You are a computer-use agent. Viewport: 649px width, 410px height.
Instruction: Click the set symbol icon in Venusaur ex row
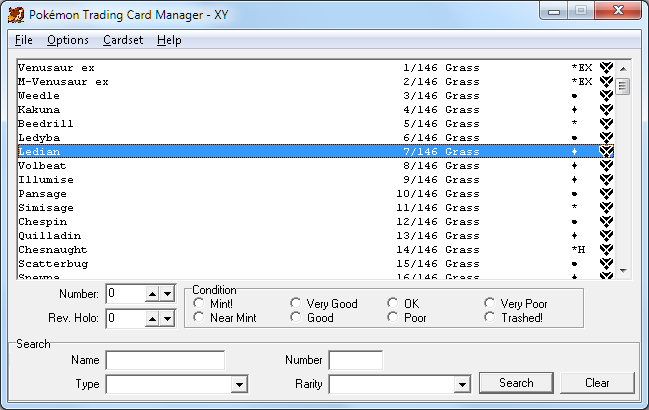[606, 68]
